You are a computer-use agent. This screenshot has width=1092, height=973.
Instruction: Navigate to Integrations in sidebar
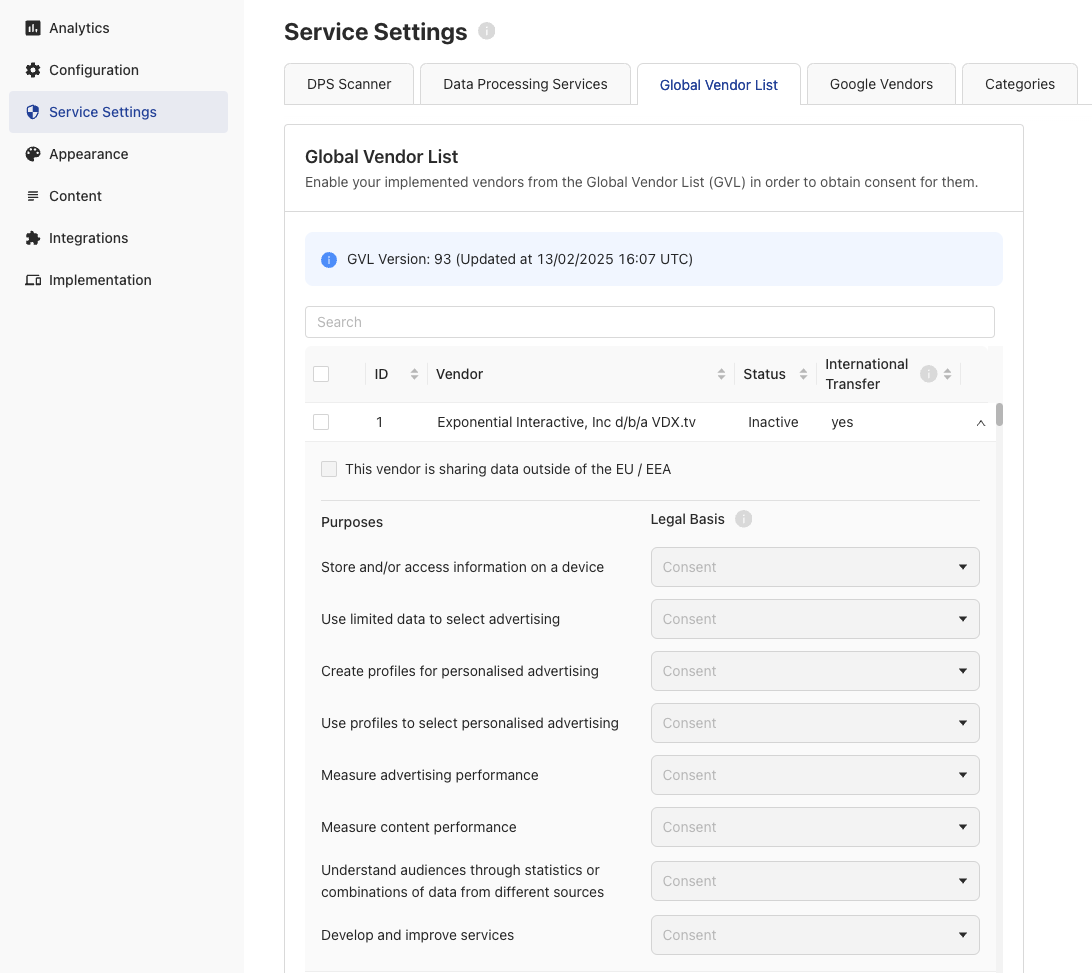118,238
